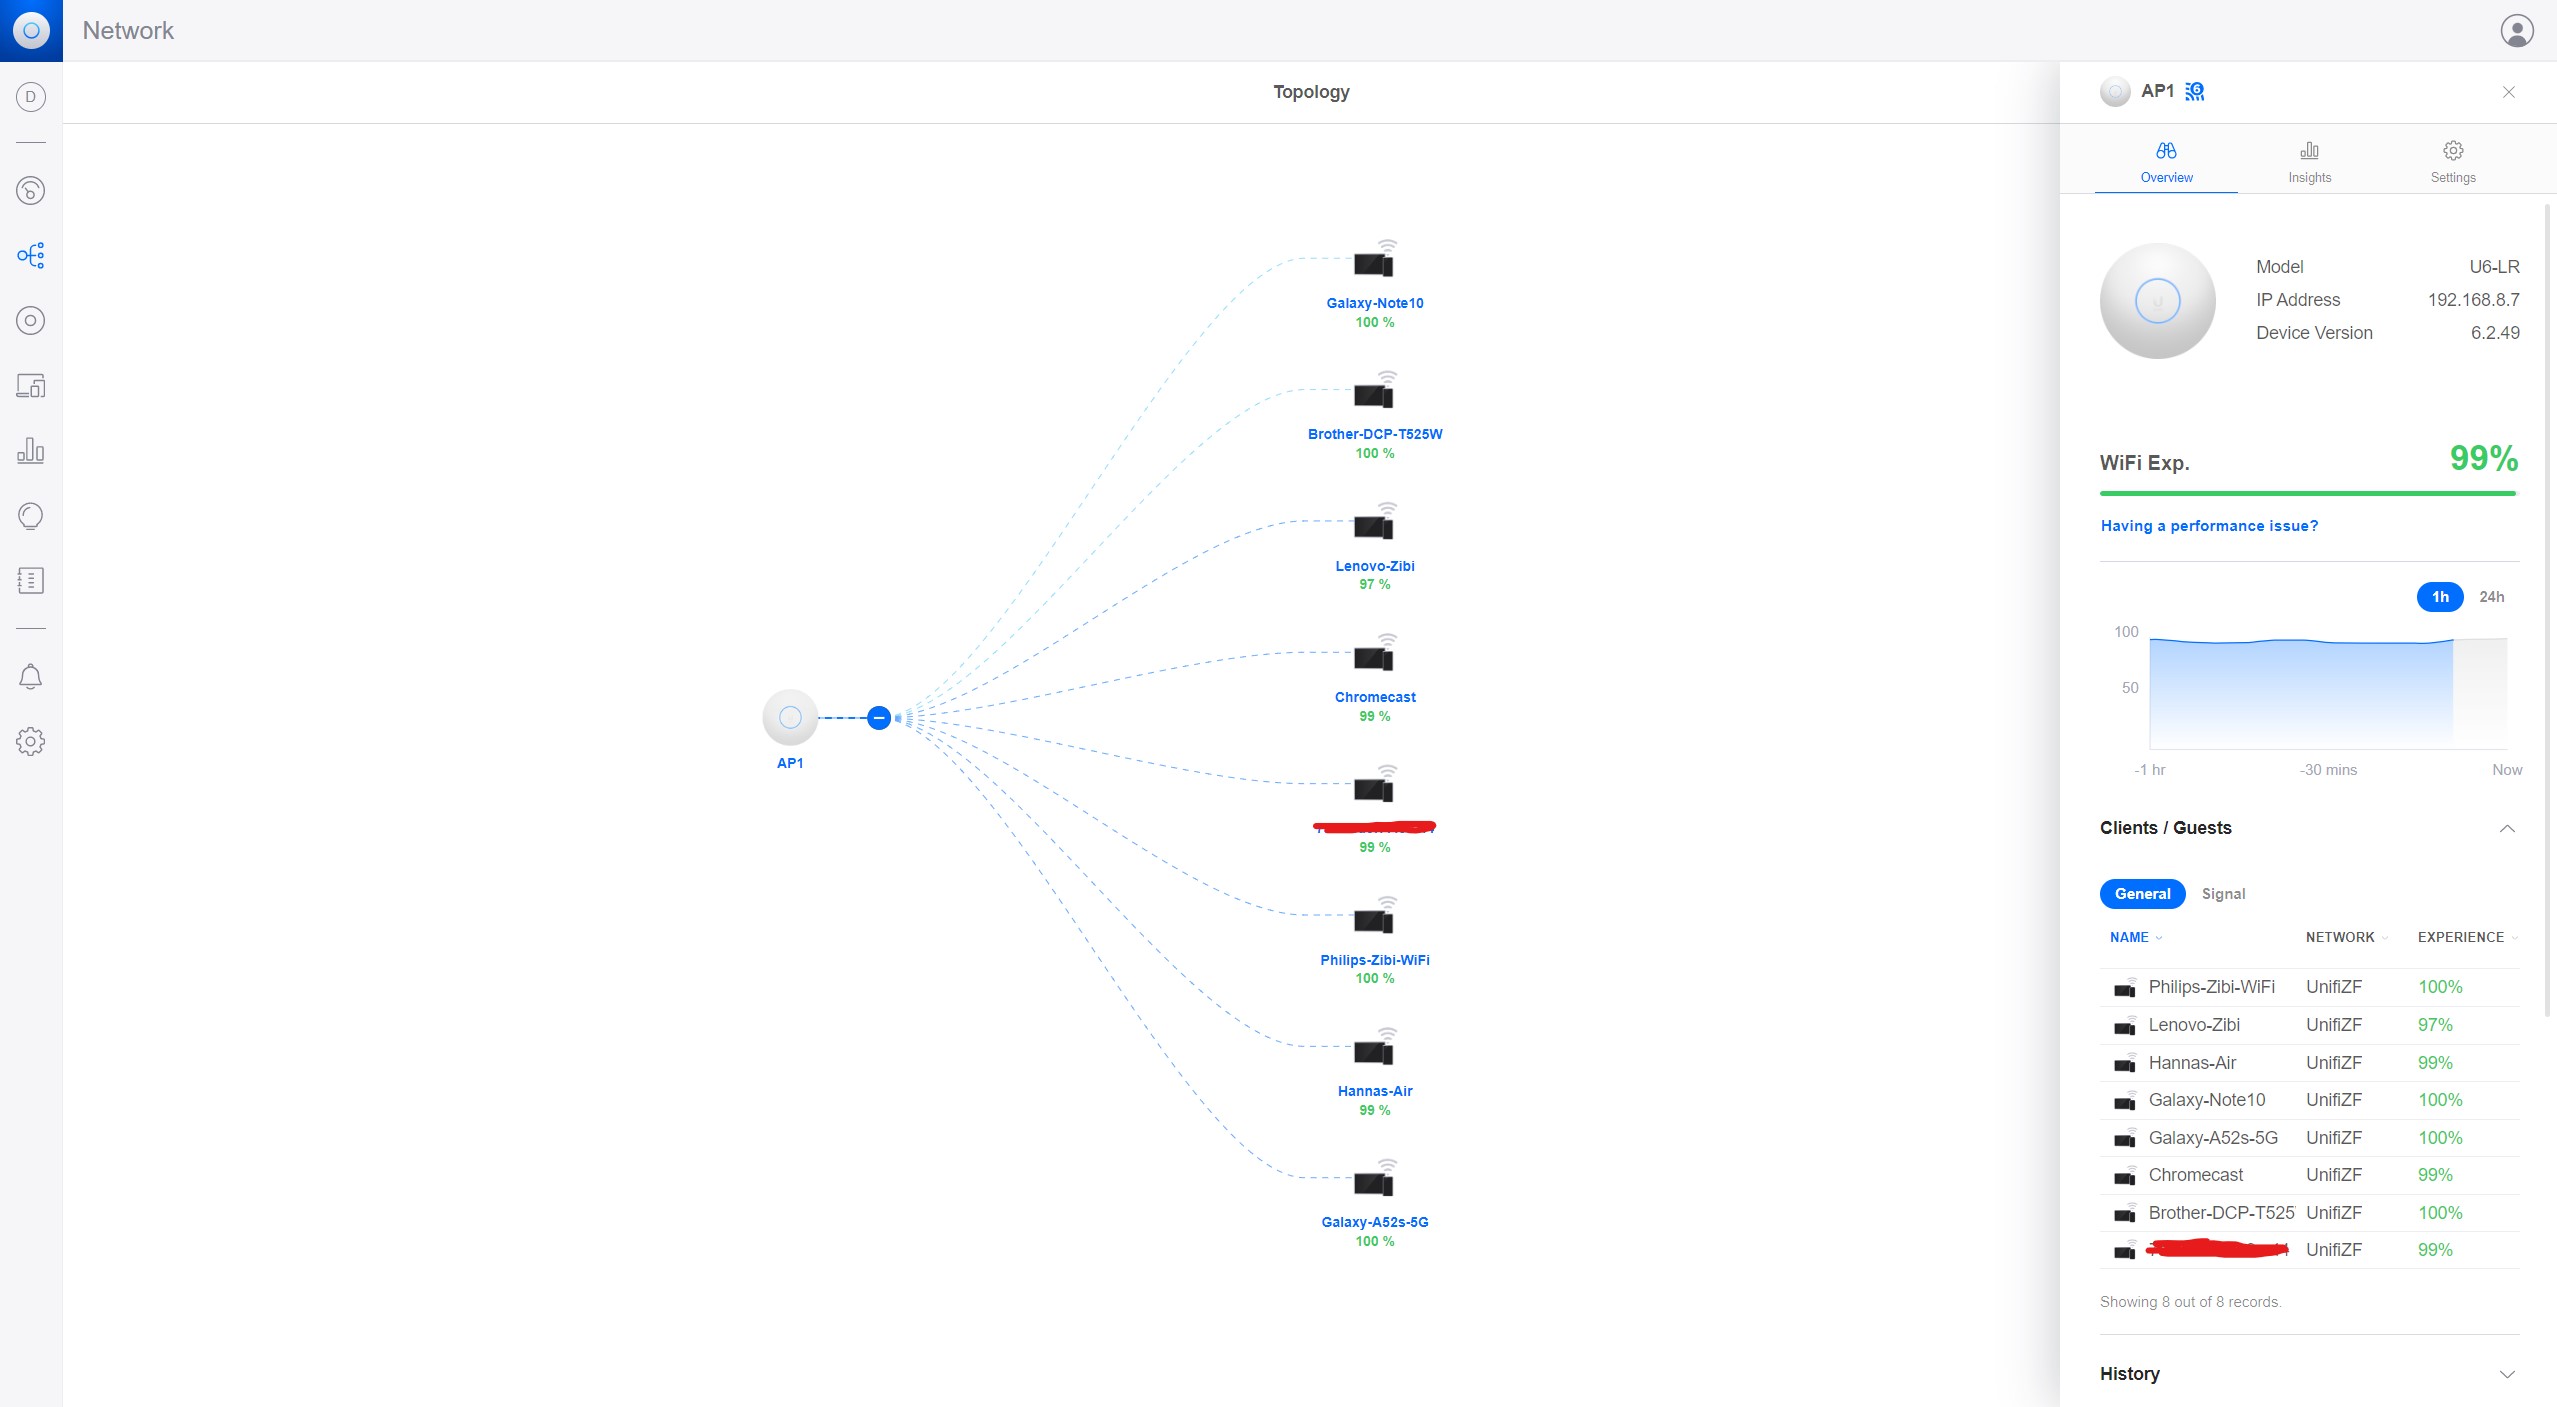Open the sidebar Settings gear icon
This screenshot has height=1407, width=2557.
point(30,741)
